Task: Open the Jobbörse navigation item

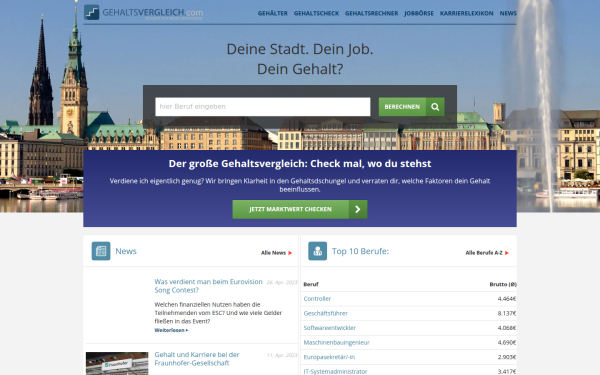Action: click(419, 13)
